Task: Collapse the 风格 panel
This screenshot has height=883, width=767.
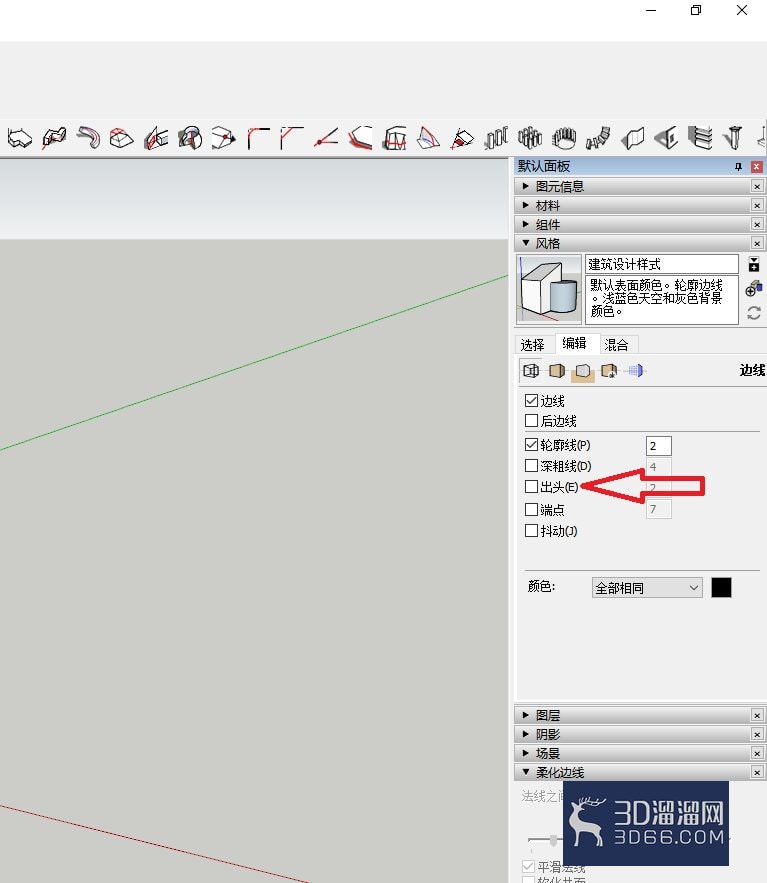Action: coord(640,243)
